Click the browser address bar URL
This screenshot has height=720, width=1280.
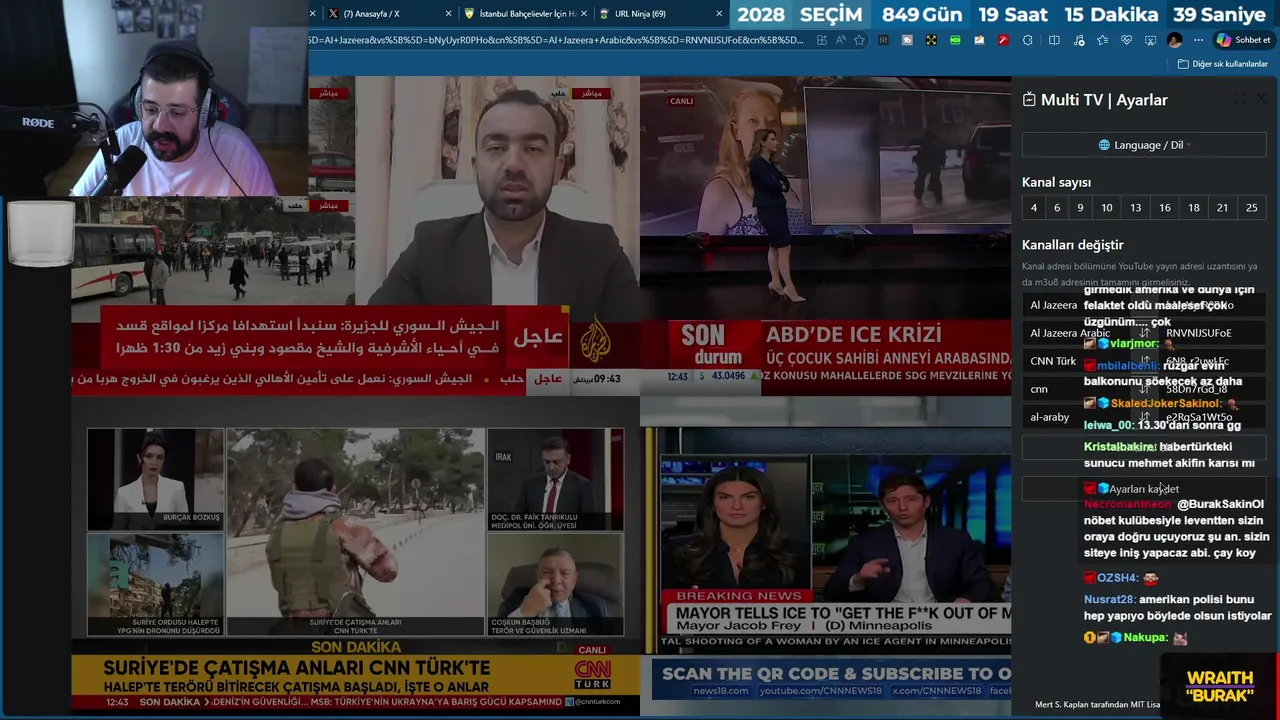click(x=556, y=40)
